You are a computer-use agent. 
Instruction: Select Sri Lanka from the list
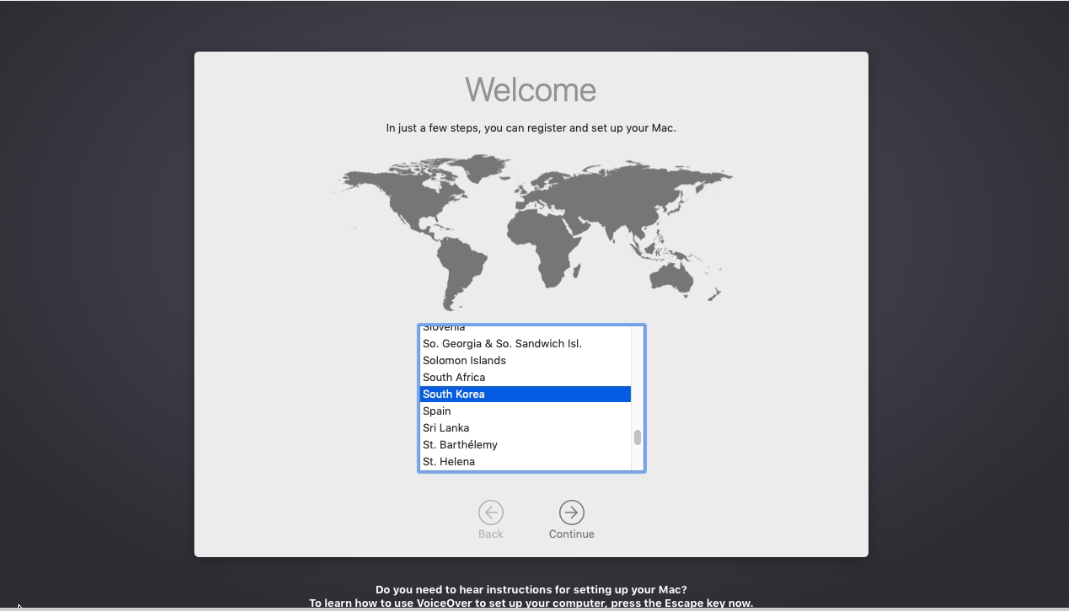[525, 428]
